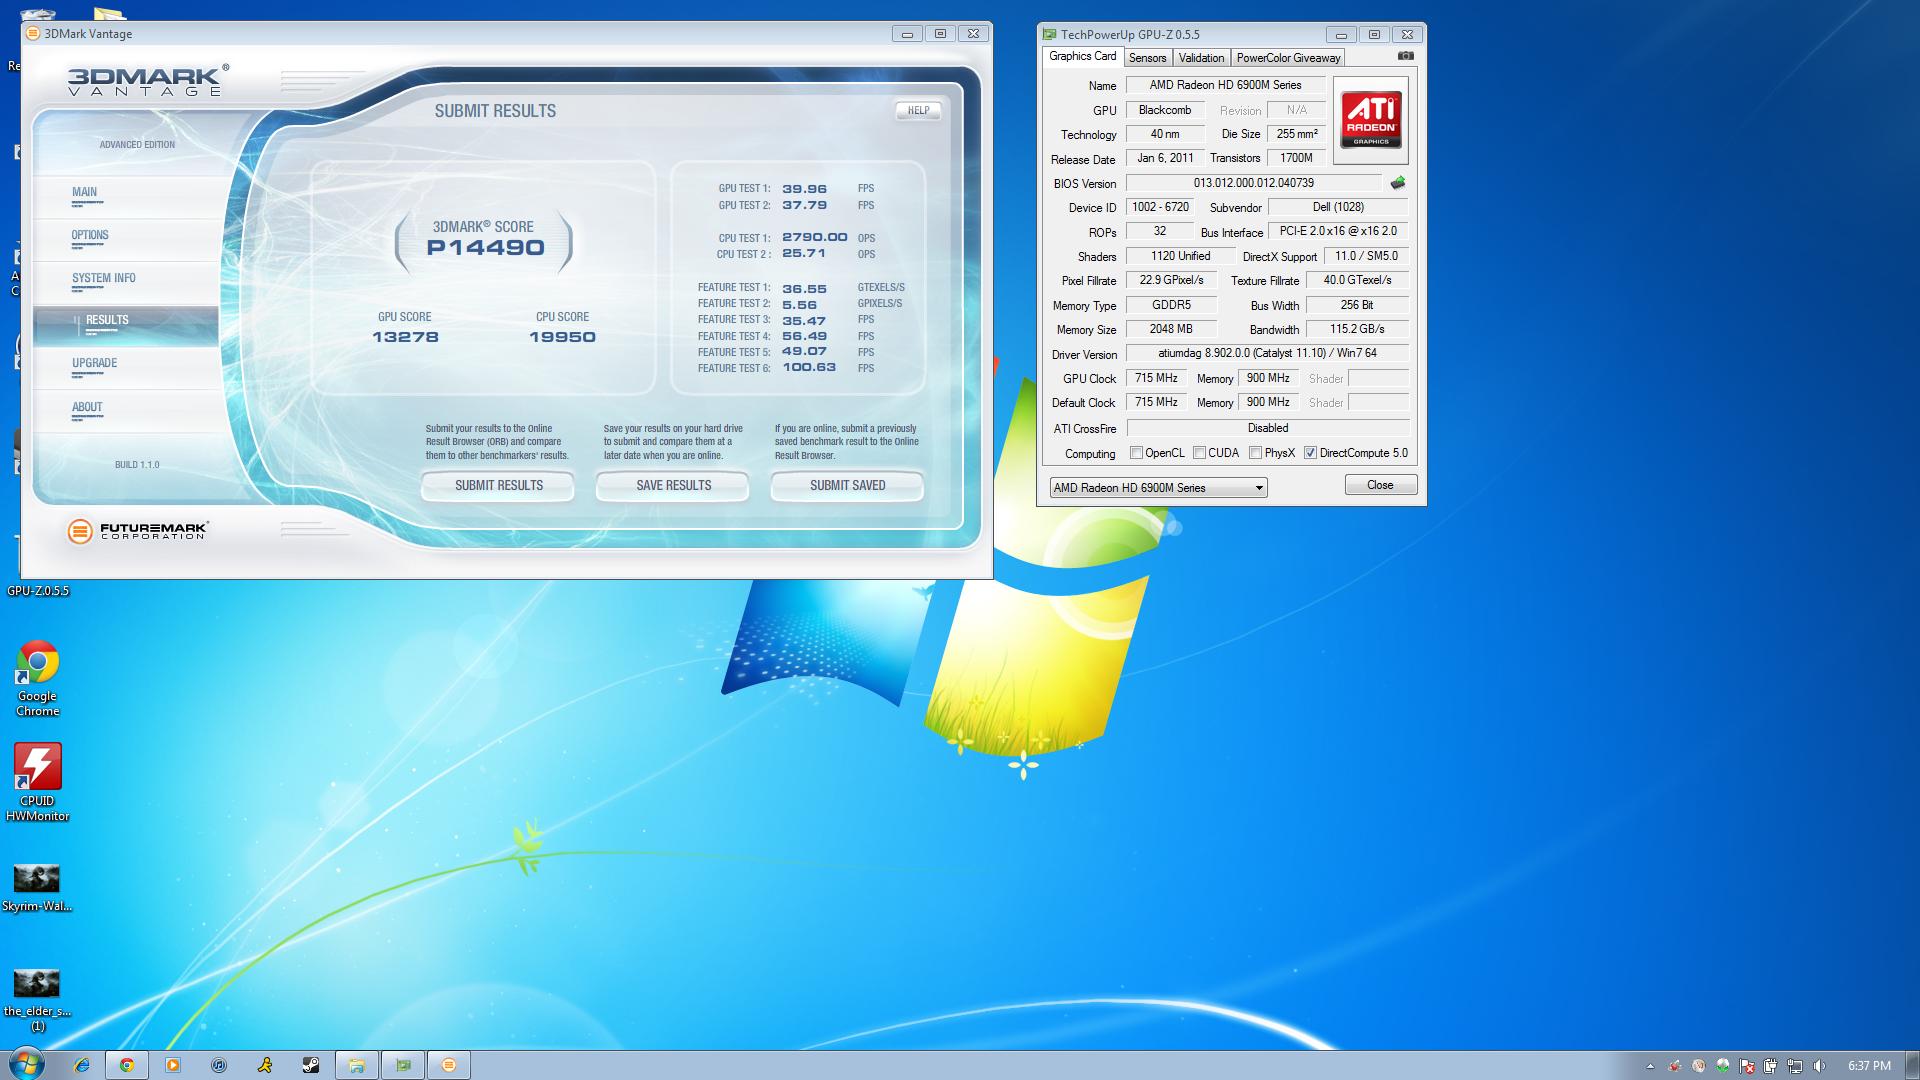This screenshot has width=1920, height=1080.
Task: Open SYSTEM INFO in 3DMark sidebar
Action: [126, 283]
